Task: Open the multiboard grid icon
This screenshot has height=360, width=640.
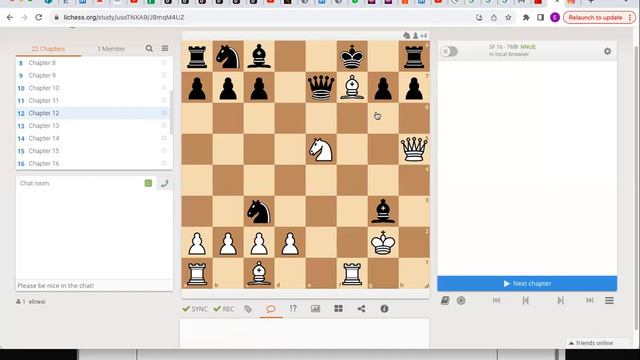Action: 338,309
